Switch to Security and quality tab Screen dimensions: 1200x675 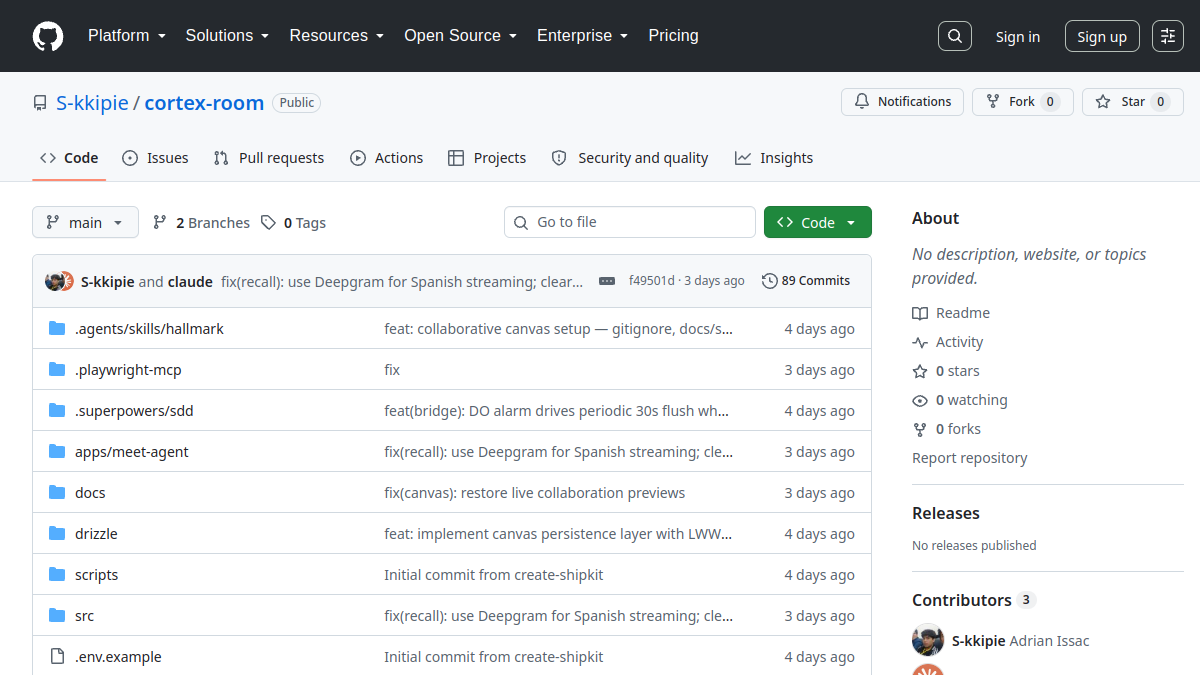tap(630, 158)
